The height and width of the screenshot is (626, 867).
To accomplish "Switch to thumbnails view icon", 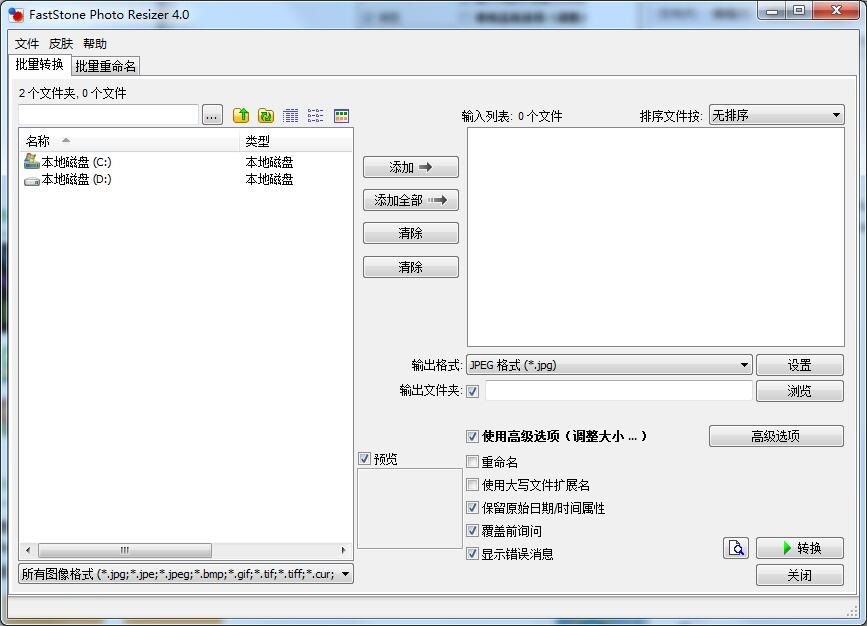I will (x=342, y=115).
